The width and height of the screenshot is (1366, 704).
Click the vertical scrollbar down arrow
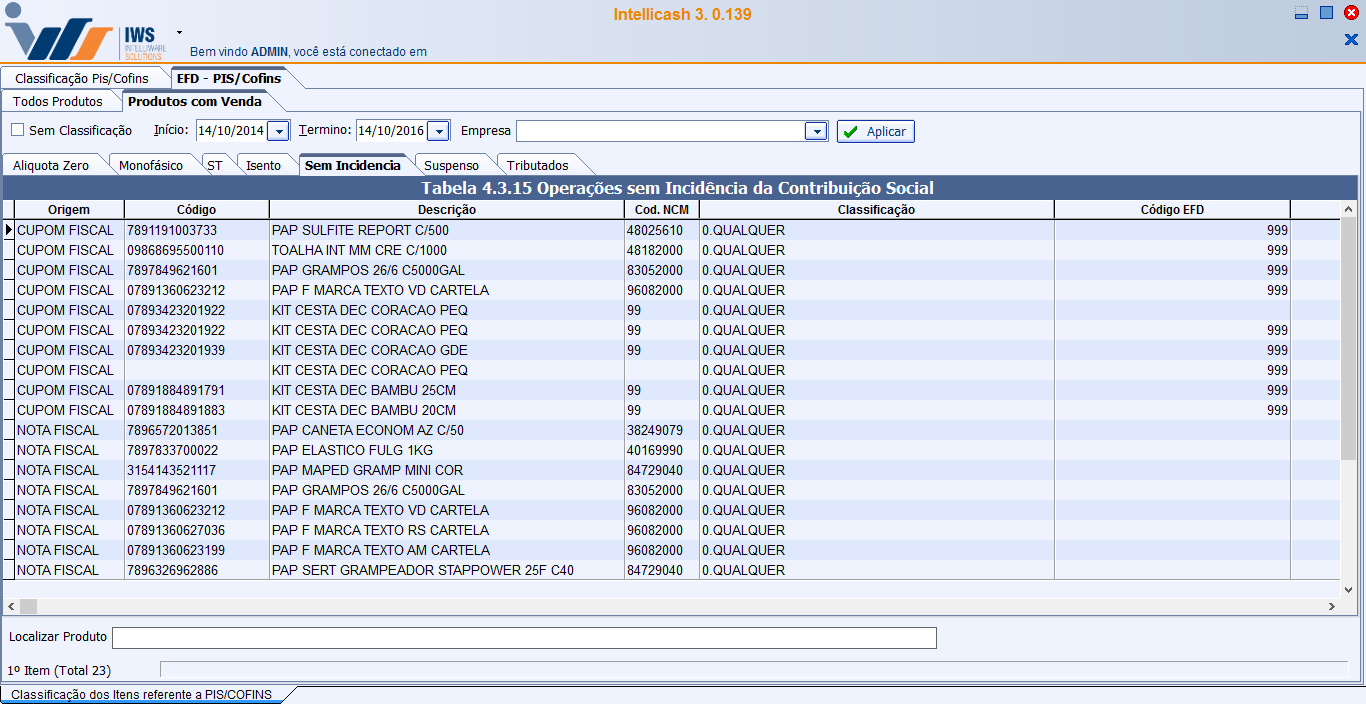(1348, 590)
